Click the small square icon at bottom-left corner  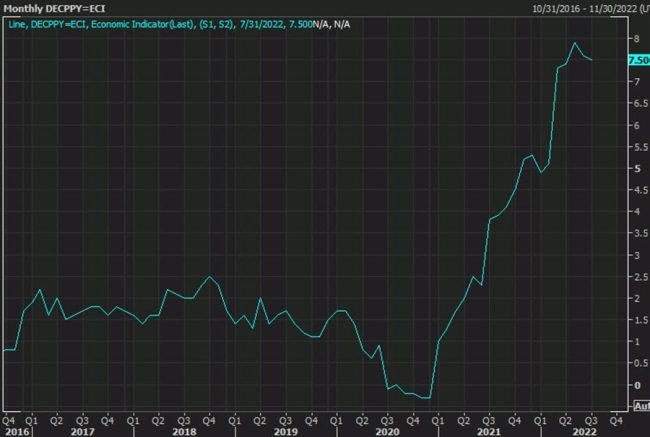[5, 407]
